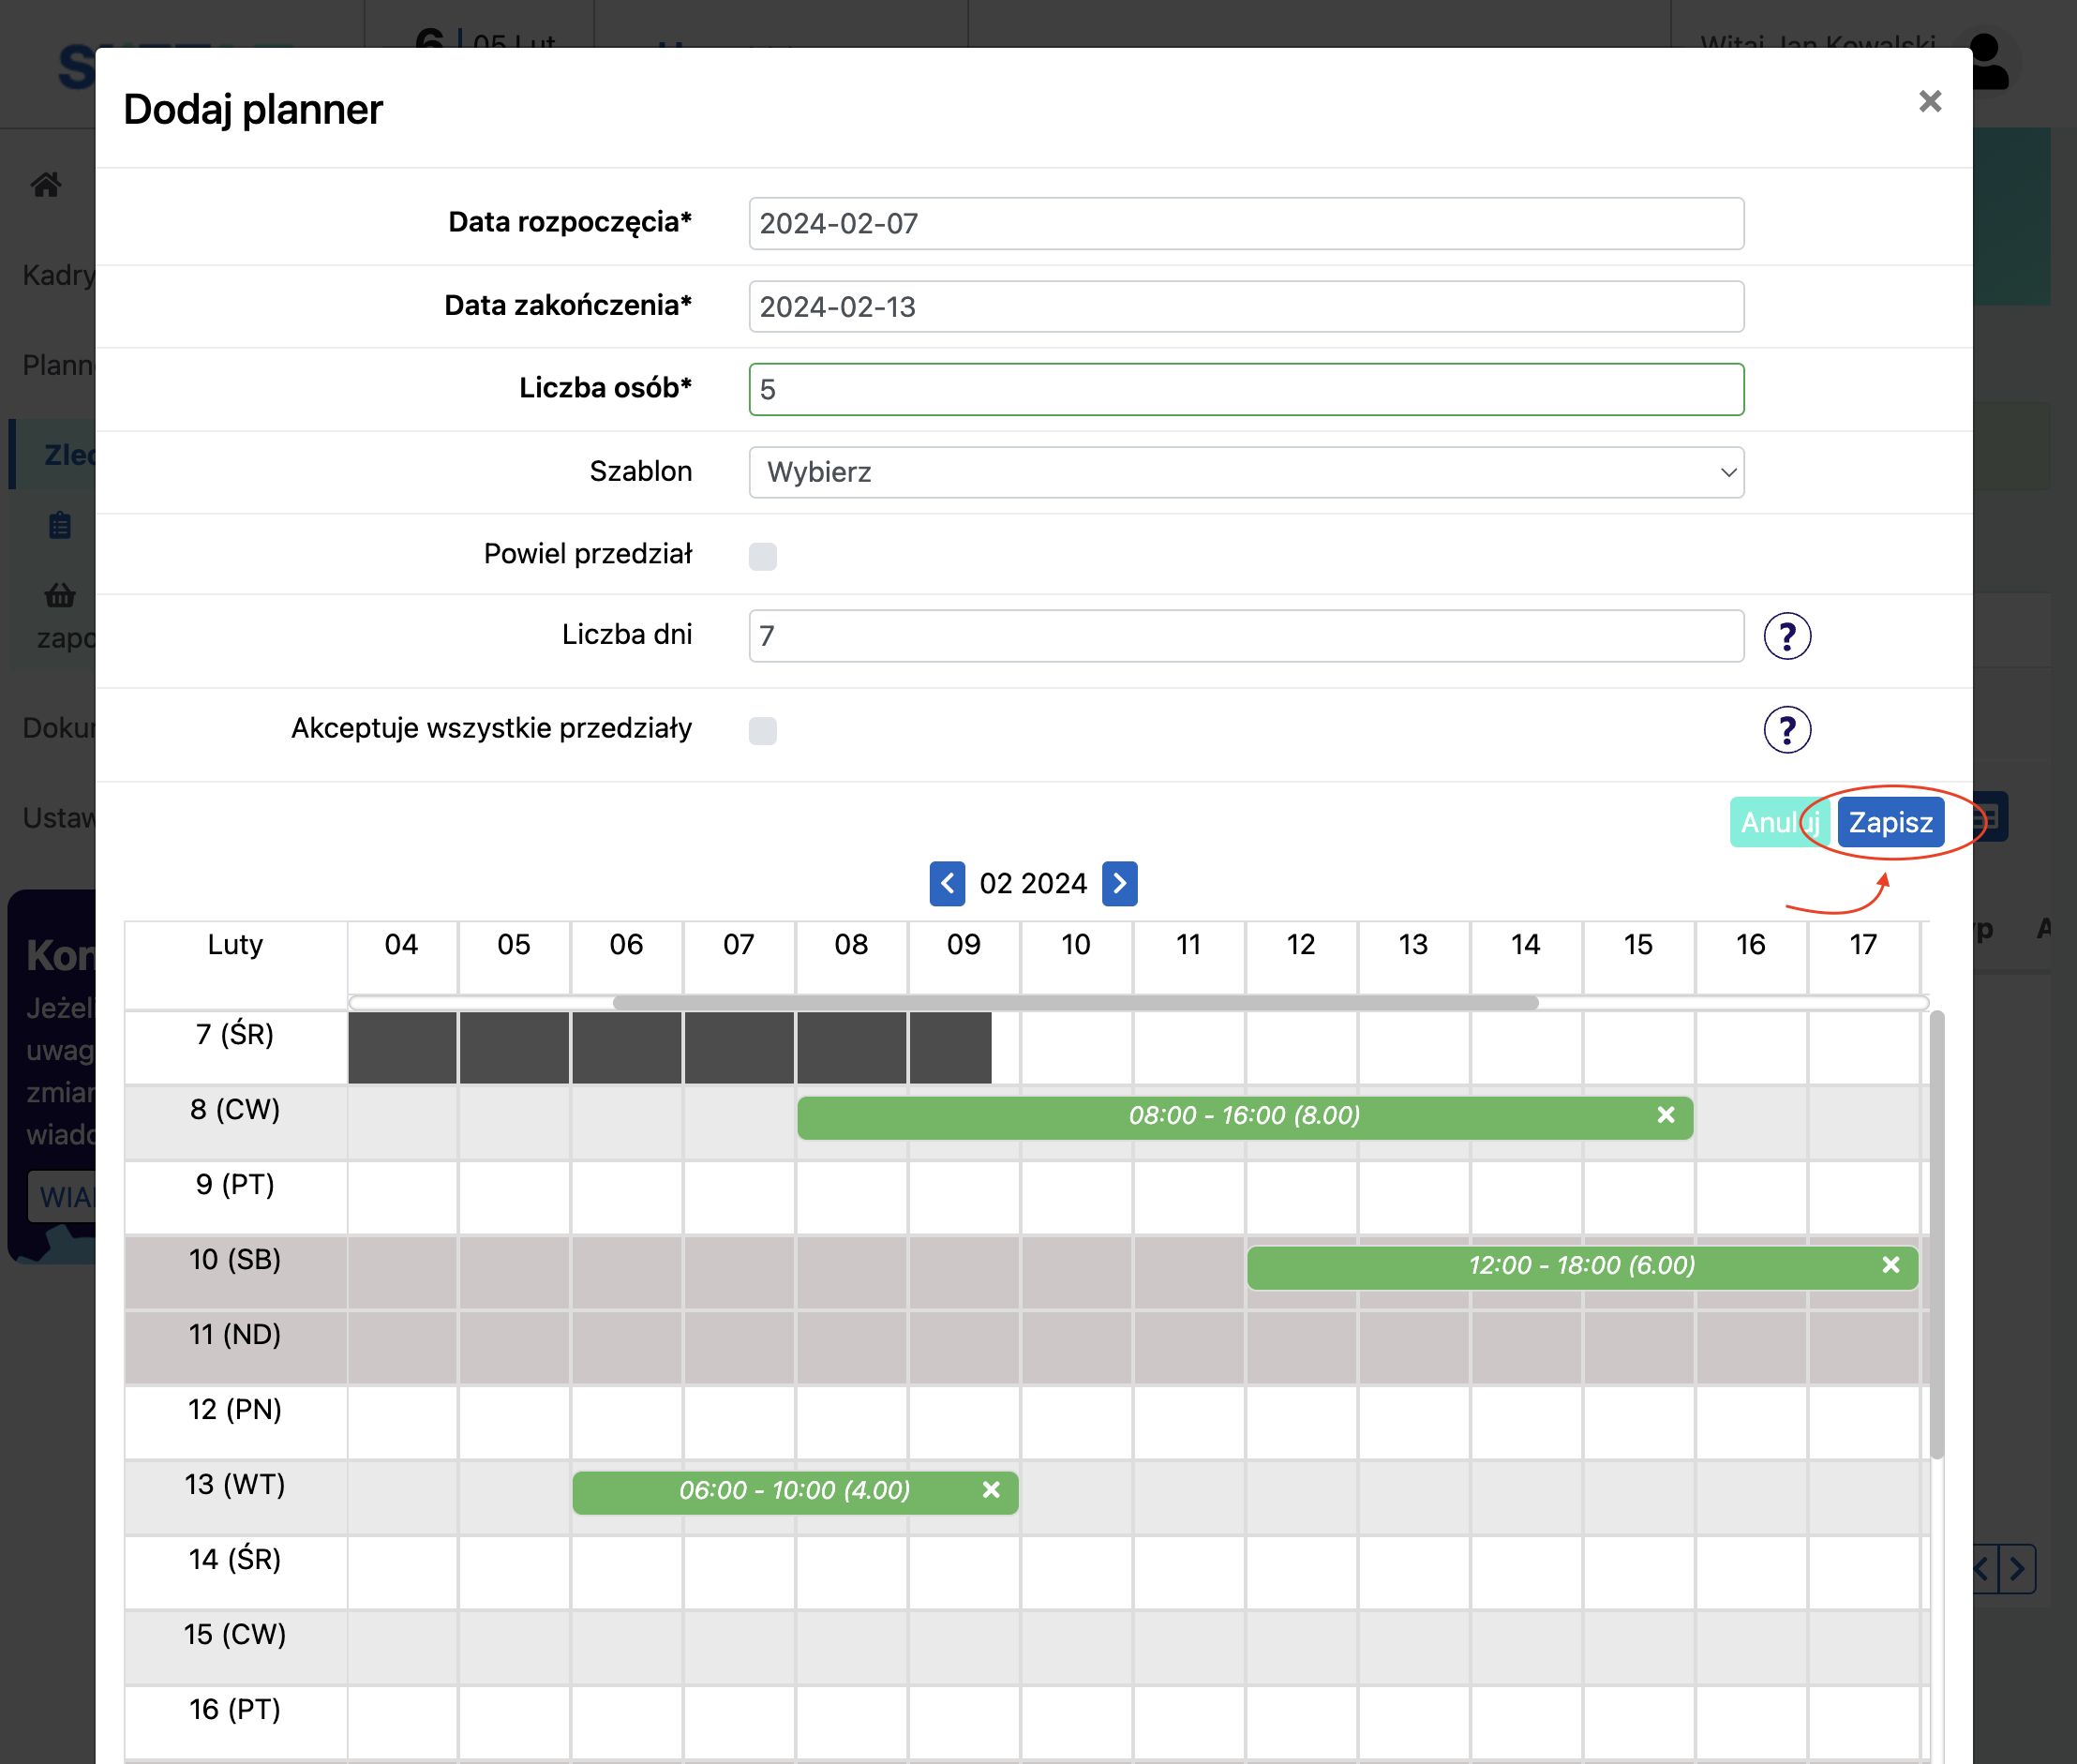Click the clipboard icon in sidebar

point(60,525)
